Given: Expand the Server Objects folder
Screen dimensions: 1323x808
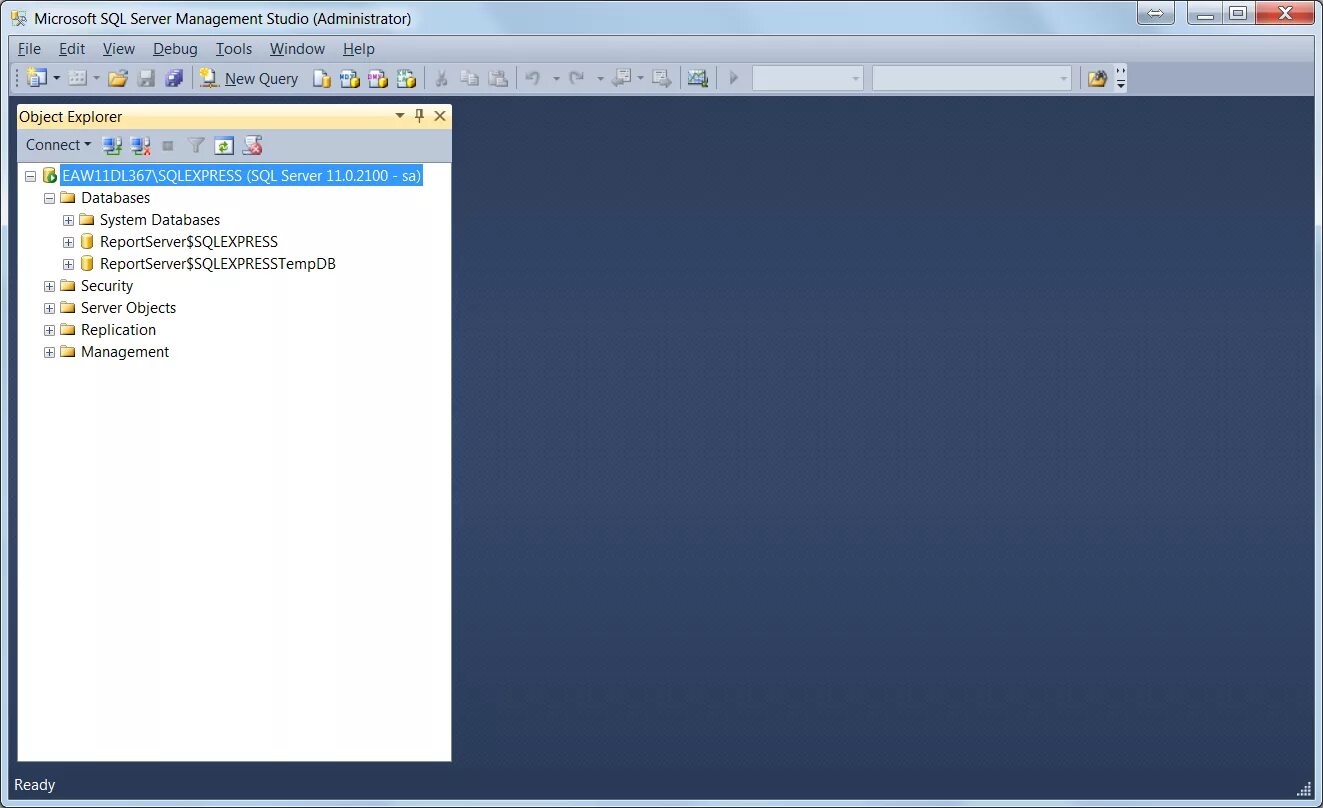Looking at the screenshot, I should click(x=49, y=308).
